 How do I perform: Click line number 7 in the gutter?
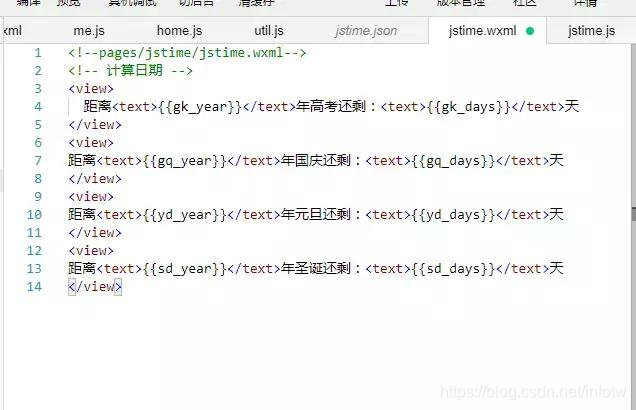pyautogui.click(x=38, y=161)
